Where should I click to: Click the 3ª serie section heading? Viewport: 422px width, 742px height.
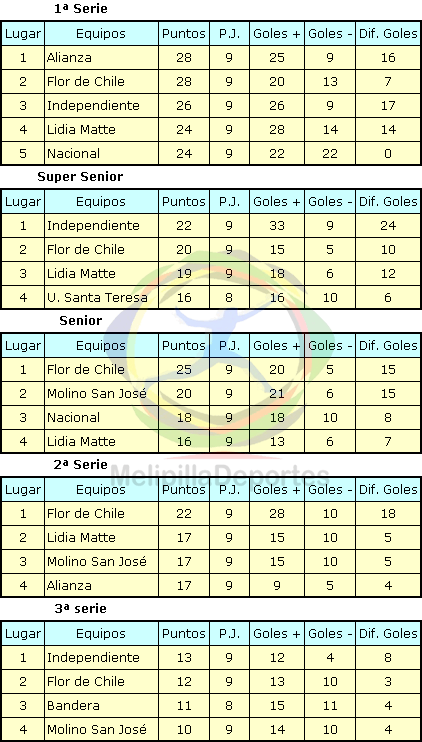(80, 608)
